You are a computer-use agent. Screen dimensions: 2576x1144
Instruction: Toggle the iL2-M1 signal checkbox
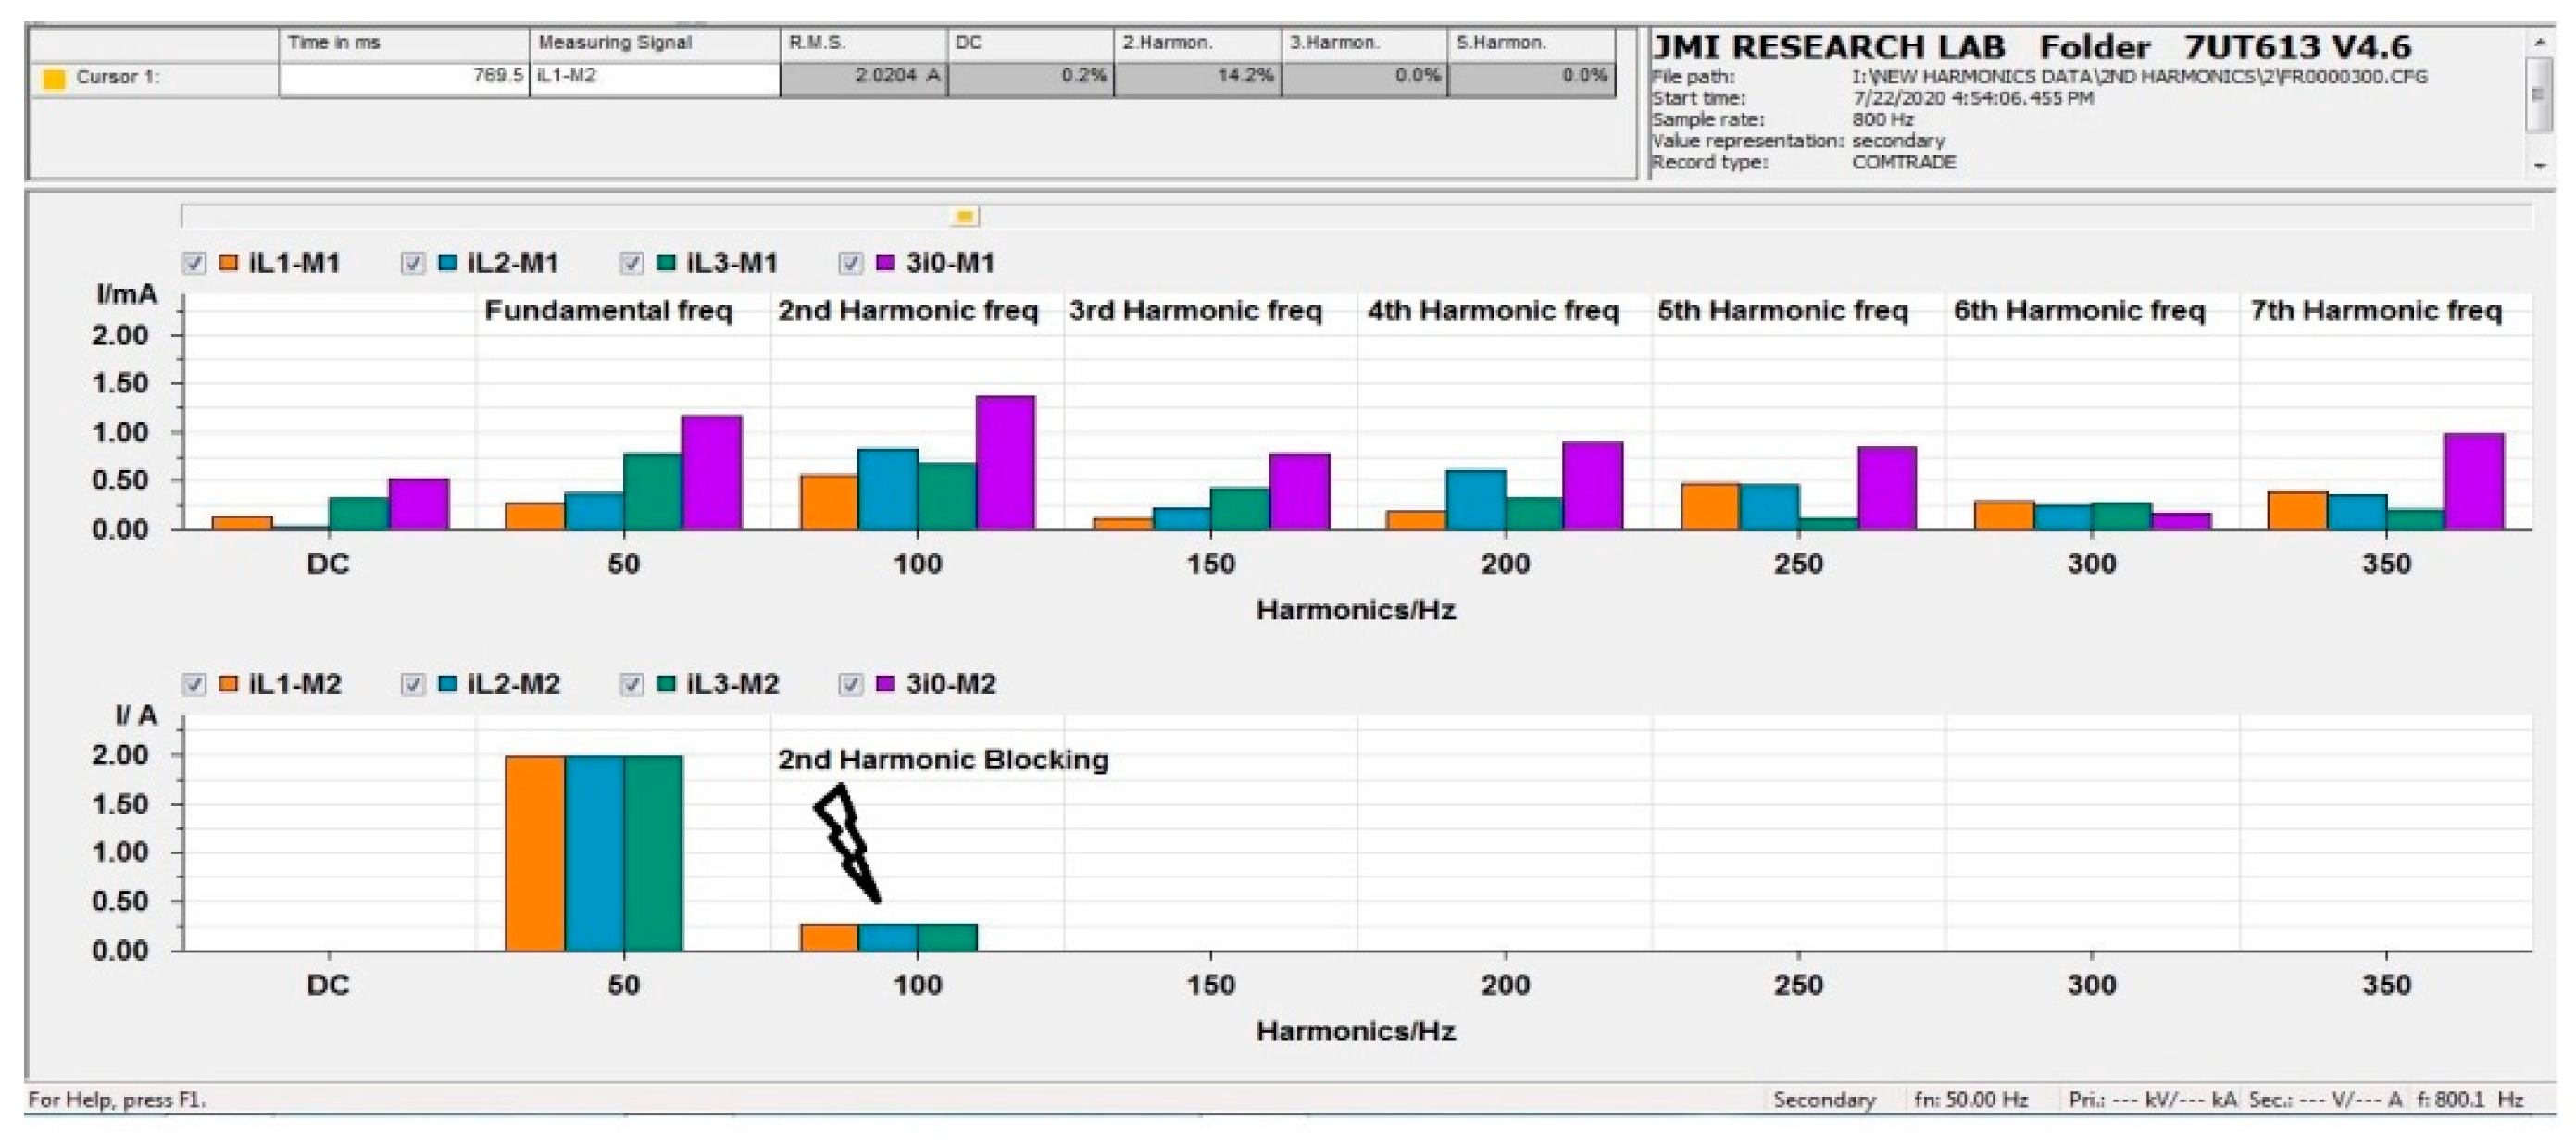point(413,264)
